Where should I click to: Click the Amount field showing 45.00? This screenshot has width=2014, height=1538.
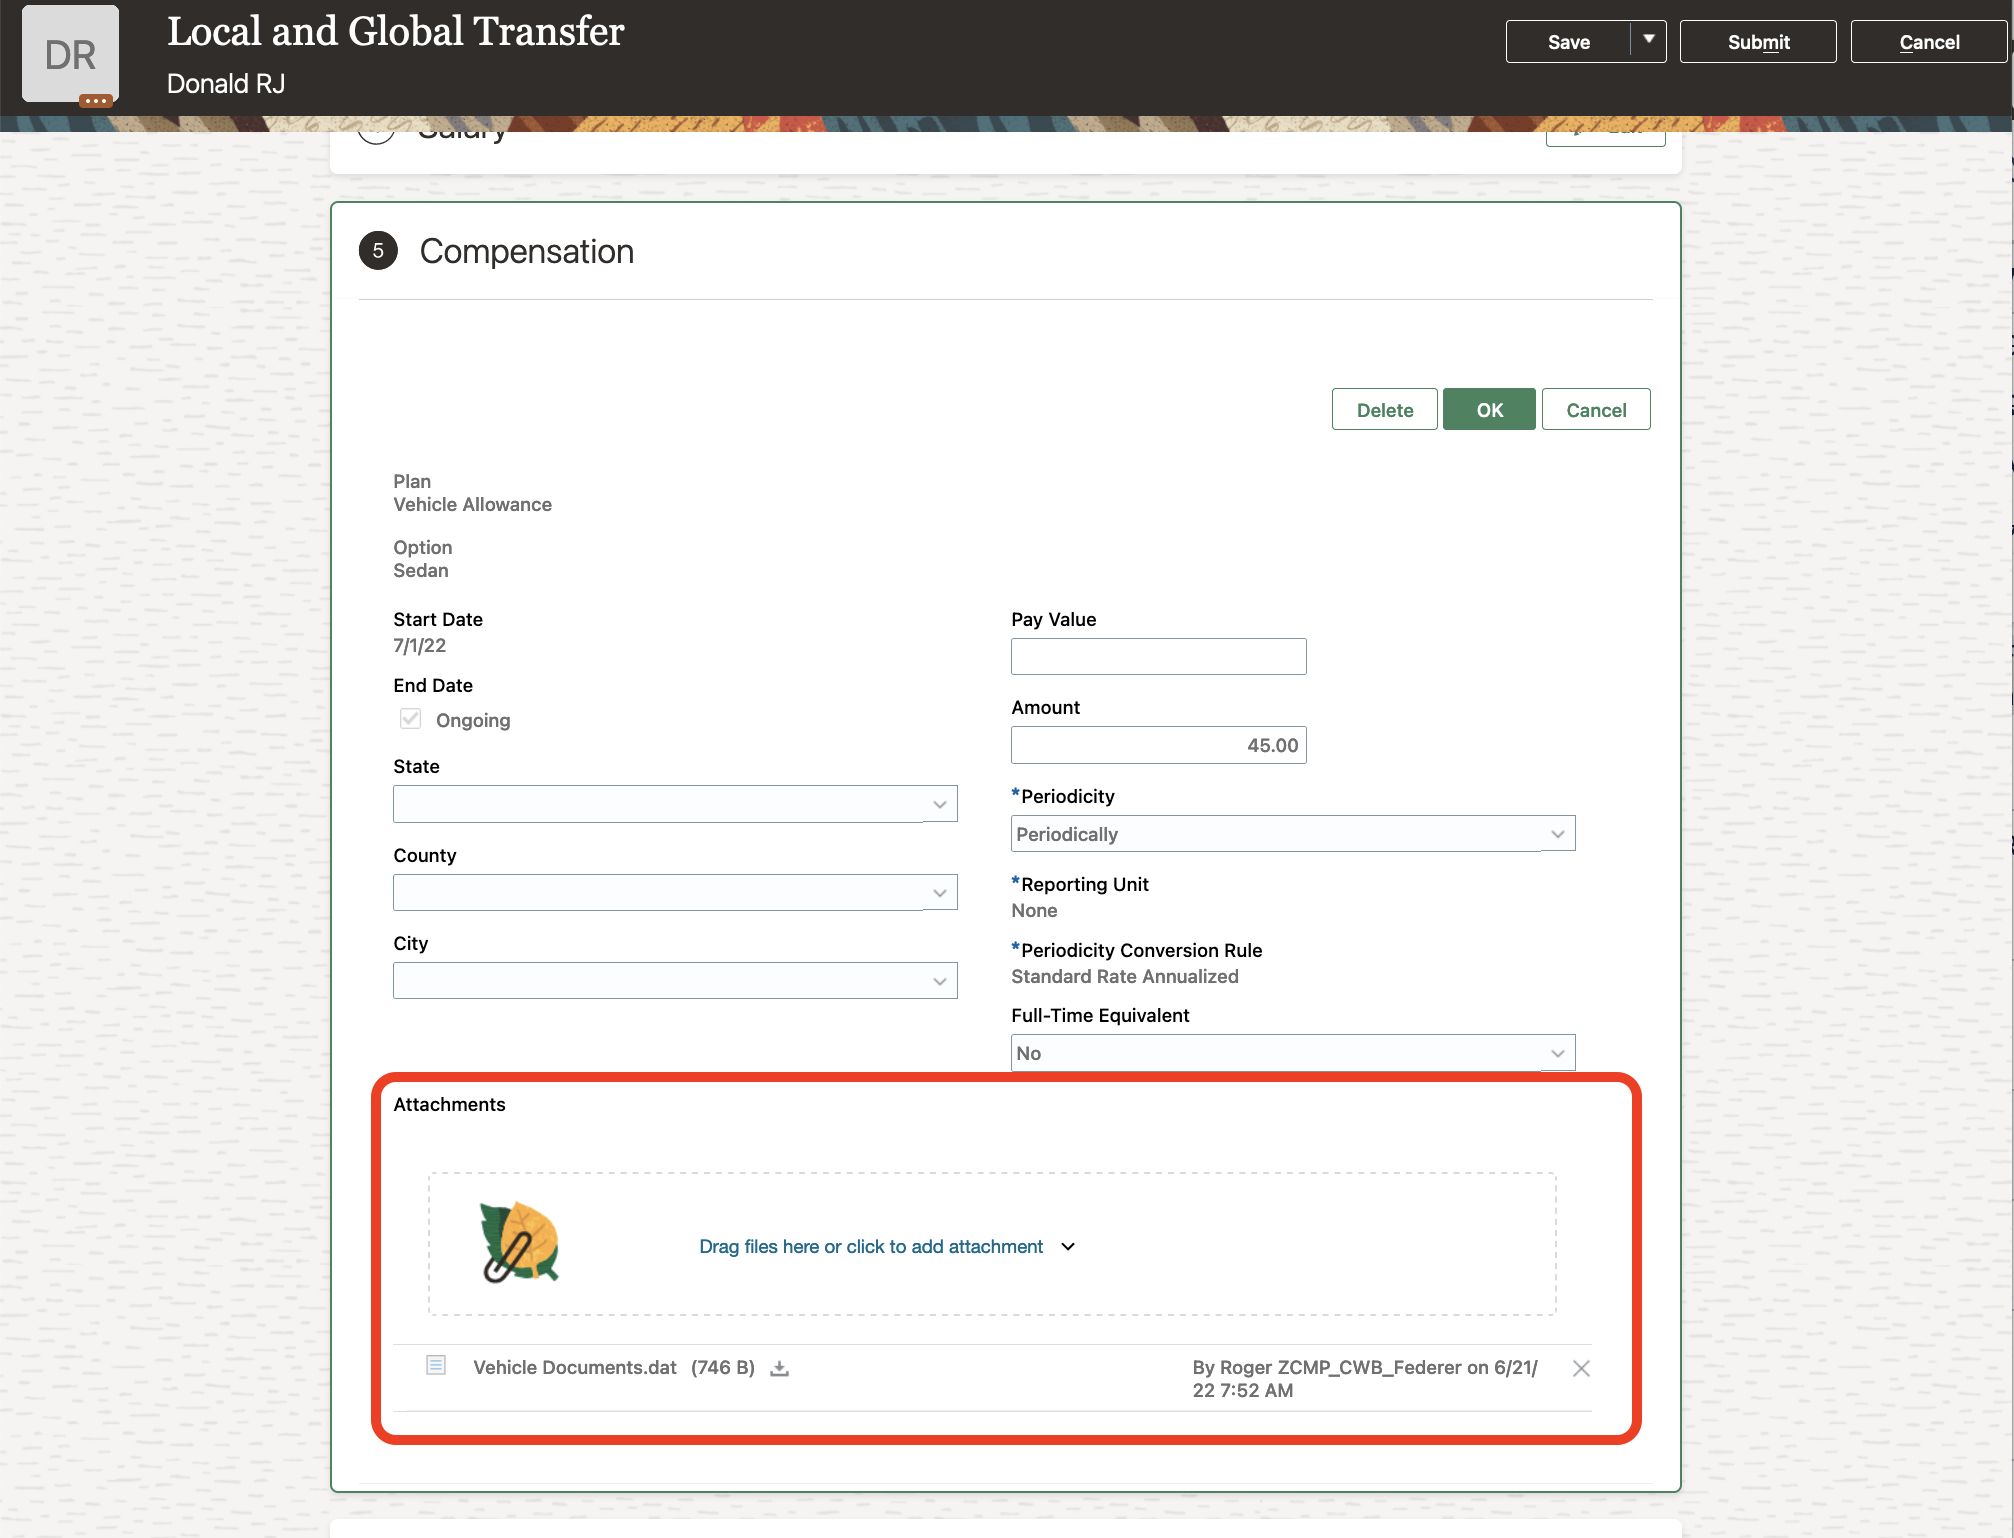click(1158, 745)
